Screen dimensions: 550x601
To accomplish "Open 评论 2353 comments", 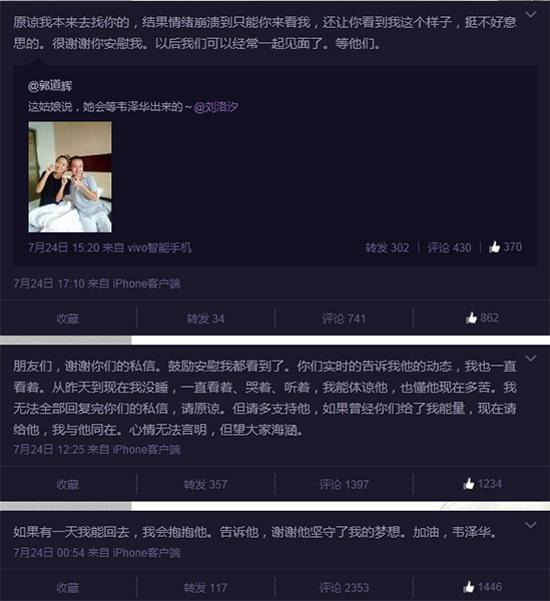I will tap(344, 587).
